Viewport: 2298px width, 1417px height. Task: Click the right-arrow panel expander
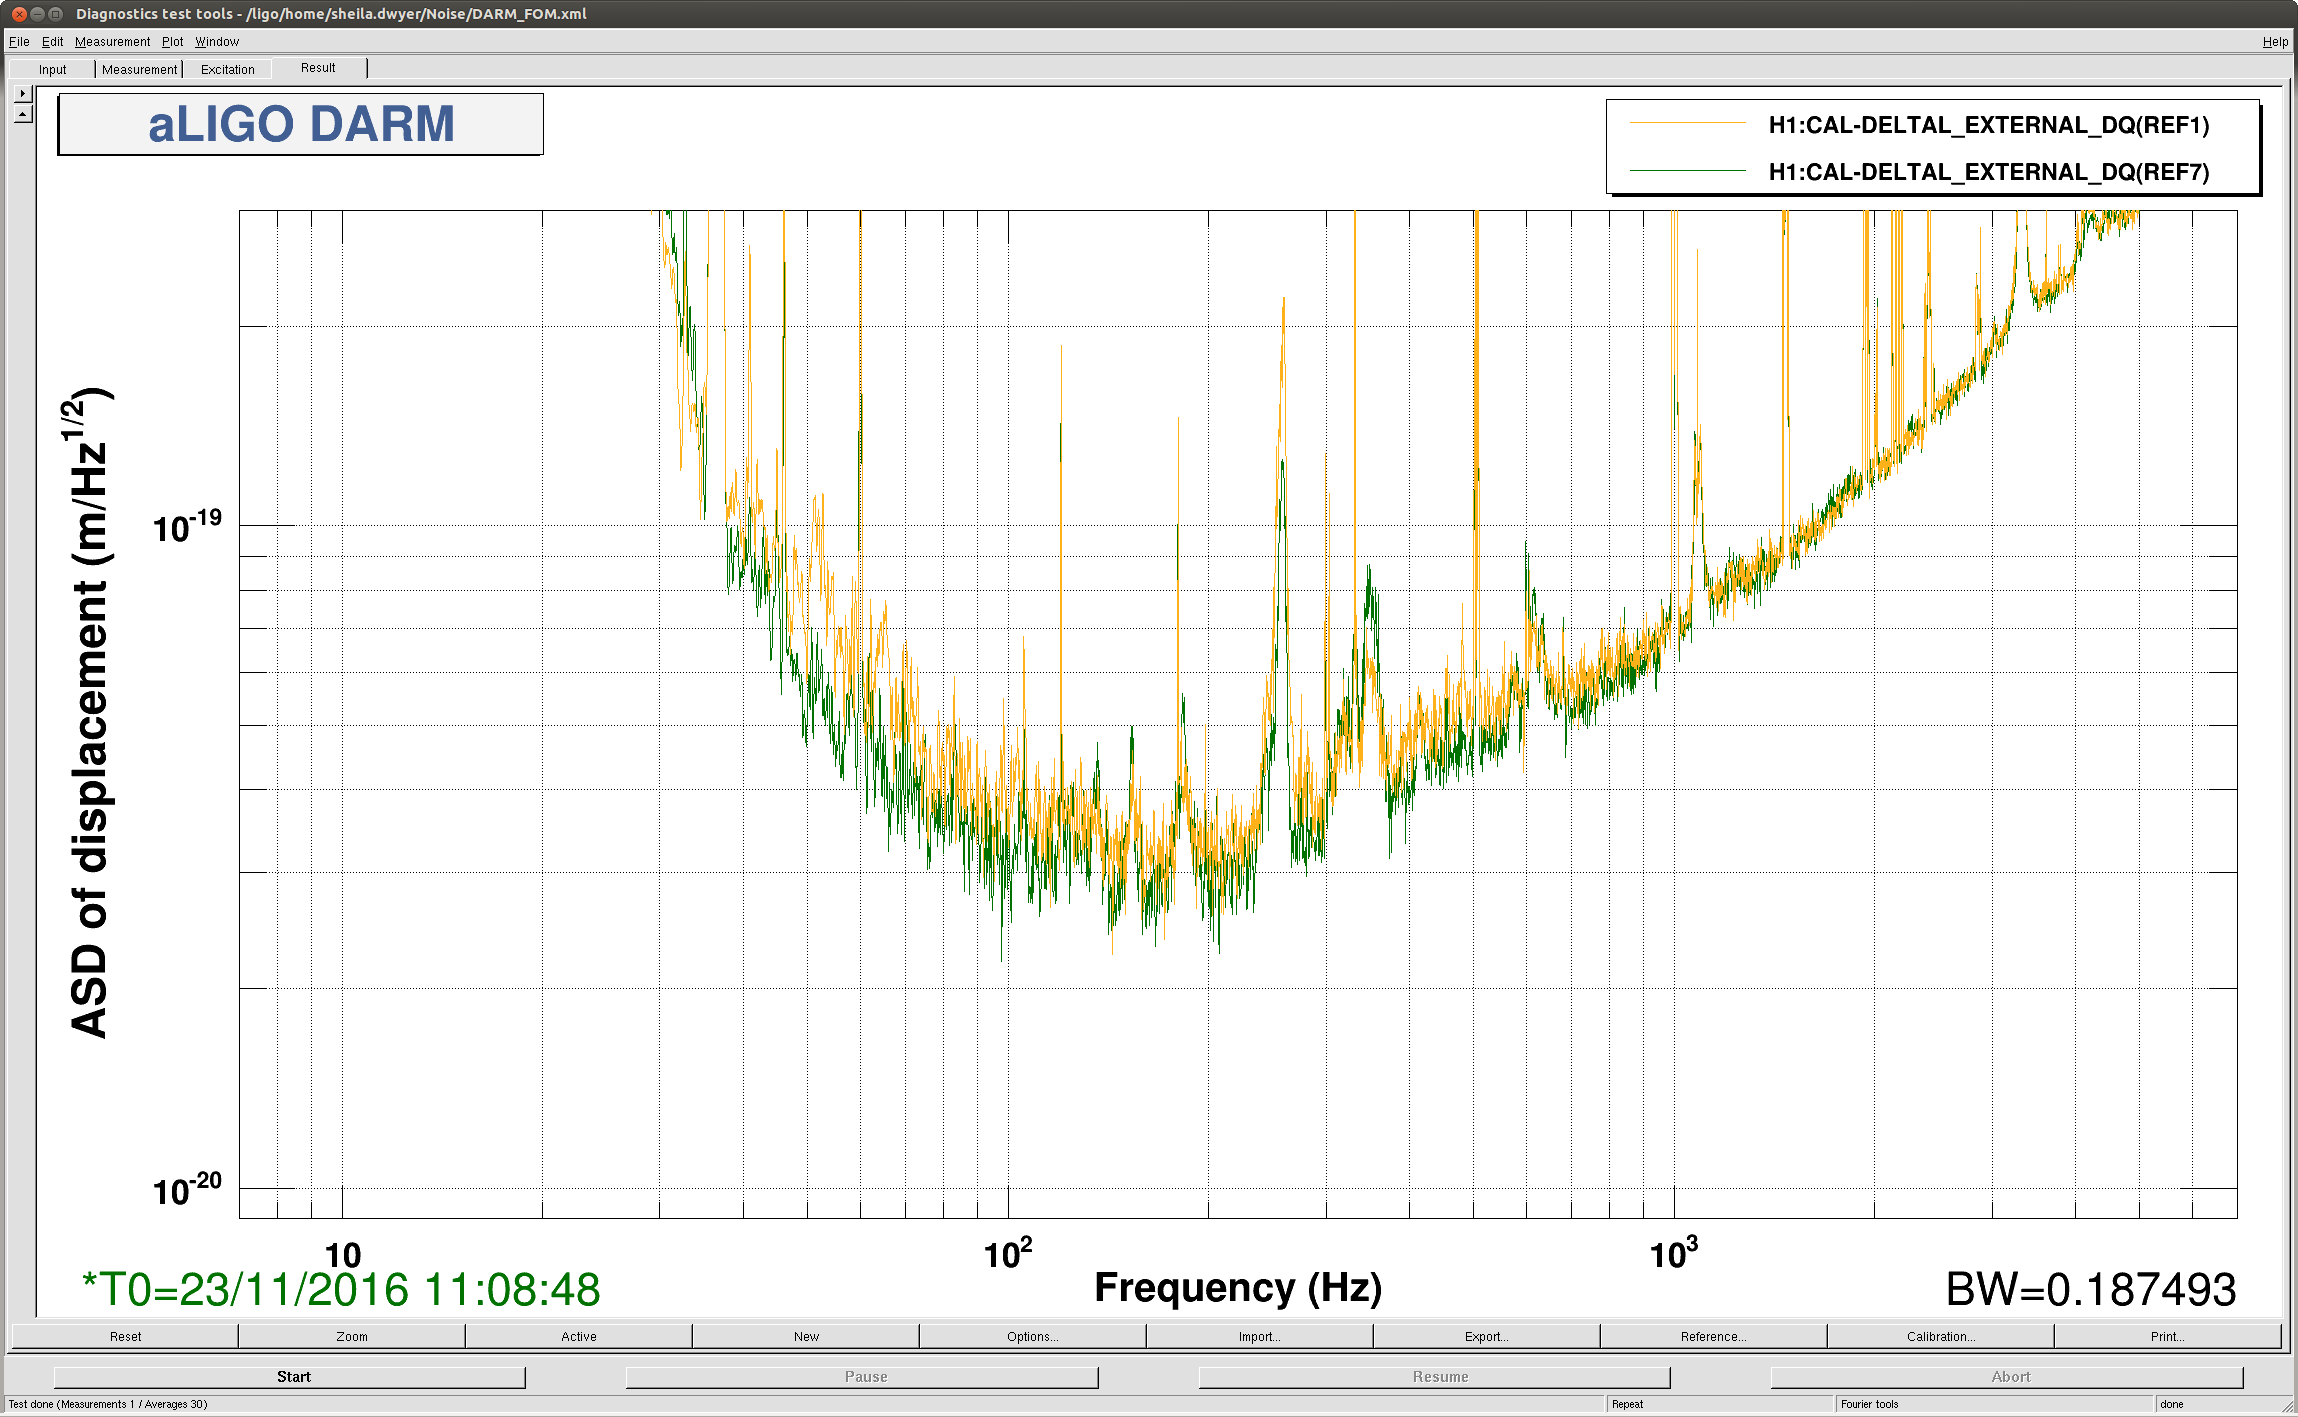click(23, 93)
